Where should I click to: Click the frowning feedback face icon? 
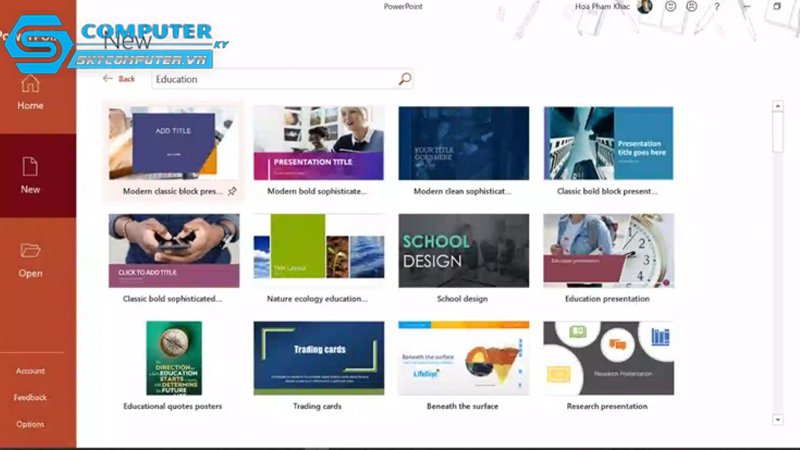tap(692, 6)
